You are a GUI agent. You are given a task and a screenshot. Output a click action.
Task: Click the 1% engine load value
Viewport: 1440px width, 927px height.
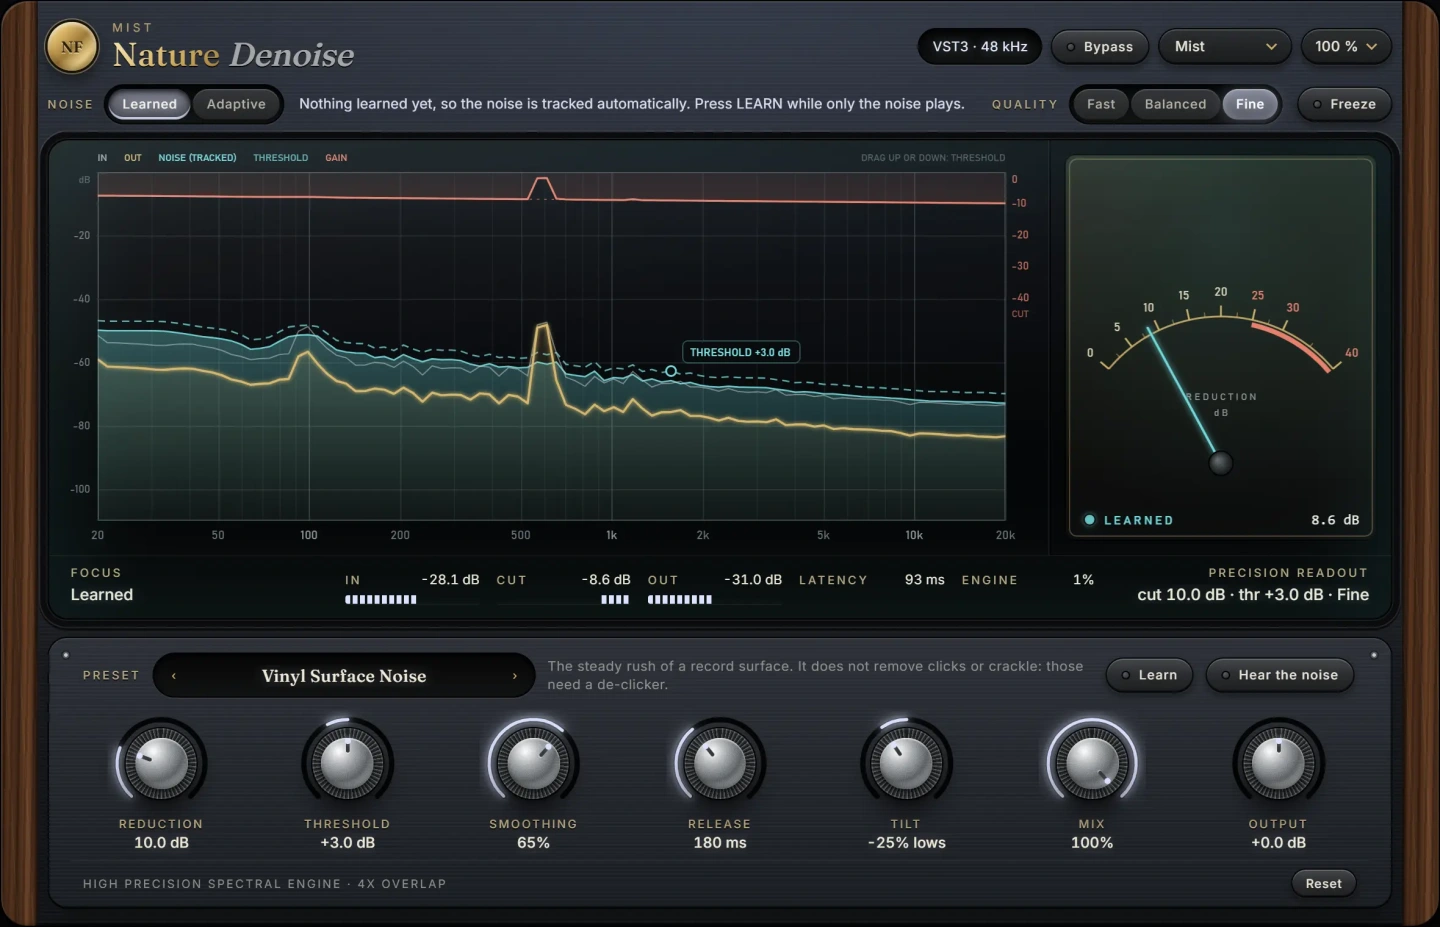click(x=1083, y=580)
